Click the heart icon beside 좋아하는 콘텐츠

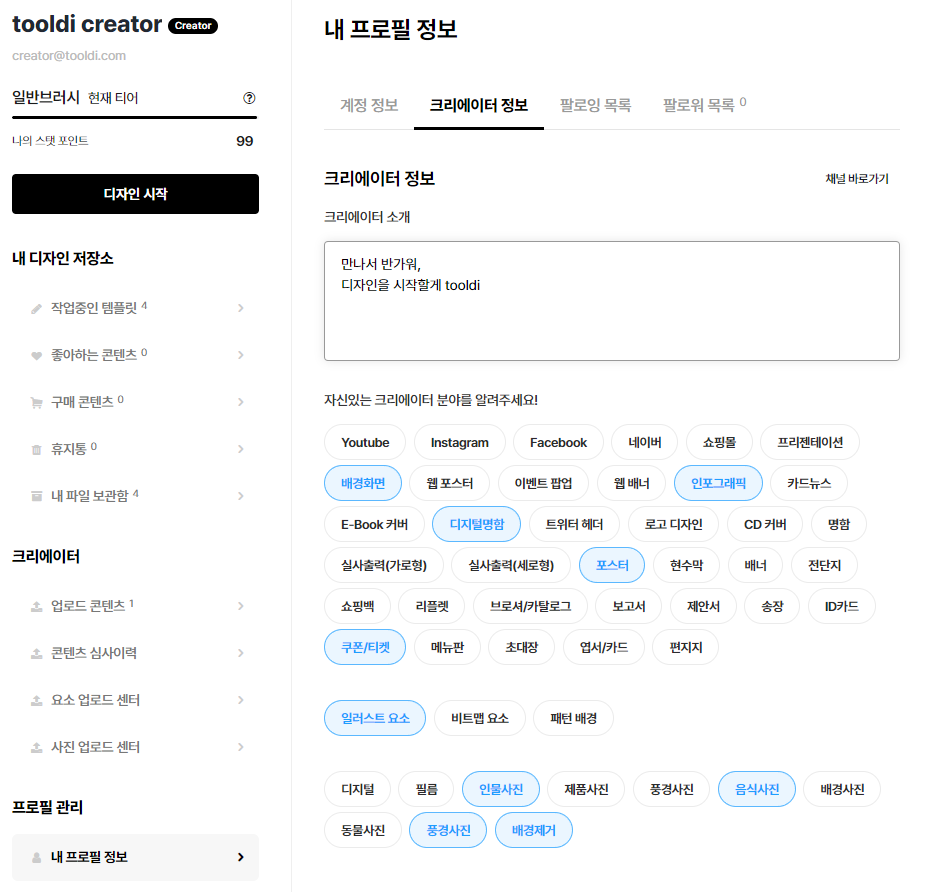37,355
